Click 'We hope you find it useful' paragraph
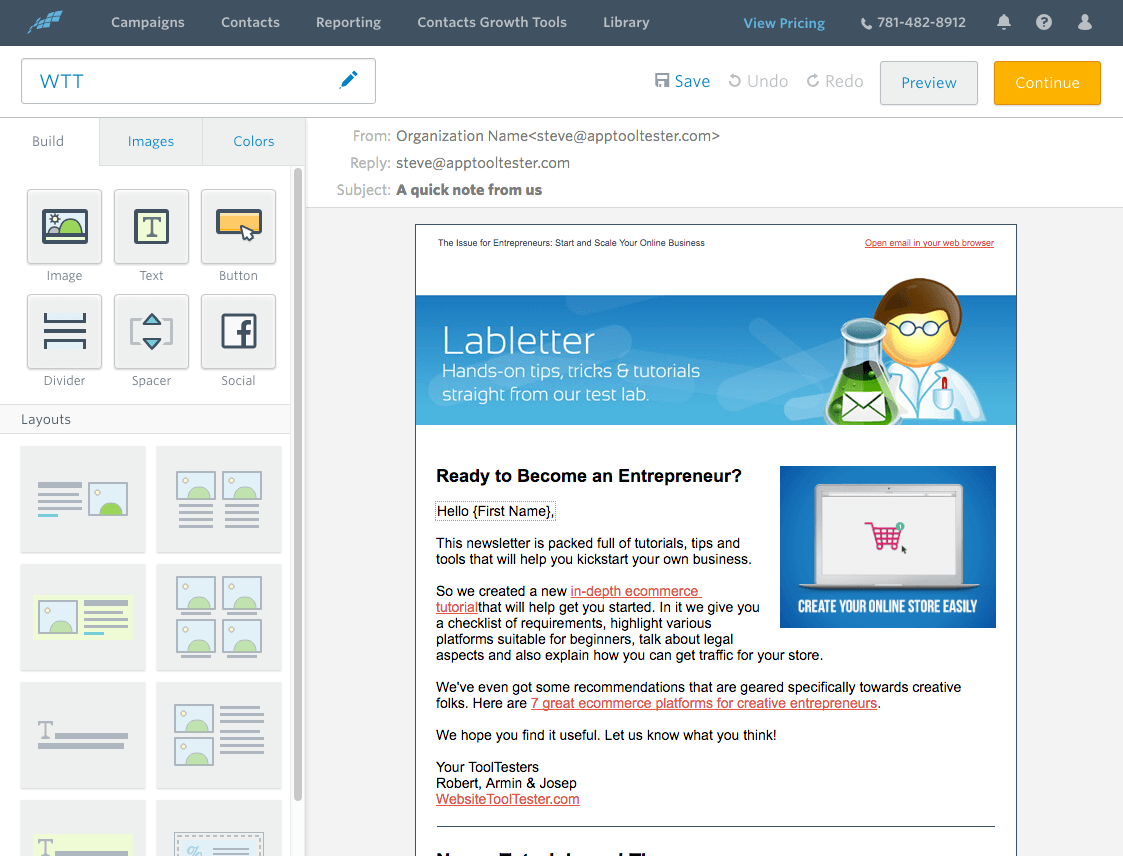This screenshot has width=1123, height=856. pos(606,735)
